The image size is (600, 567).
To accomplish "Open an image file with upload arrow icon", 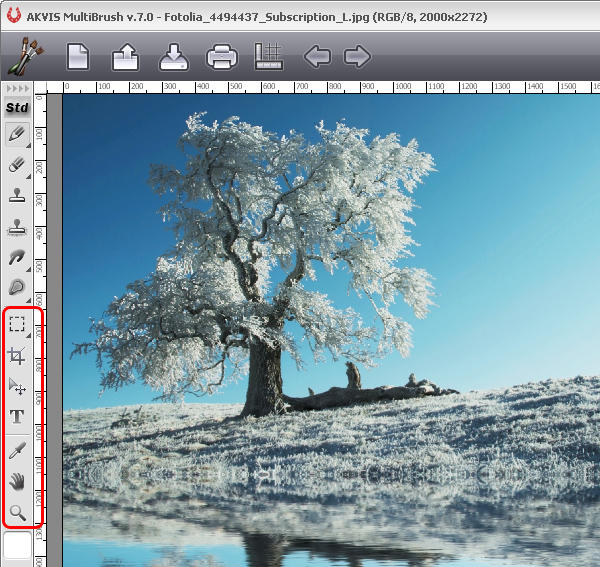I will [126, 57].
